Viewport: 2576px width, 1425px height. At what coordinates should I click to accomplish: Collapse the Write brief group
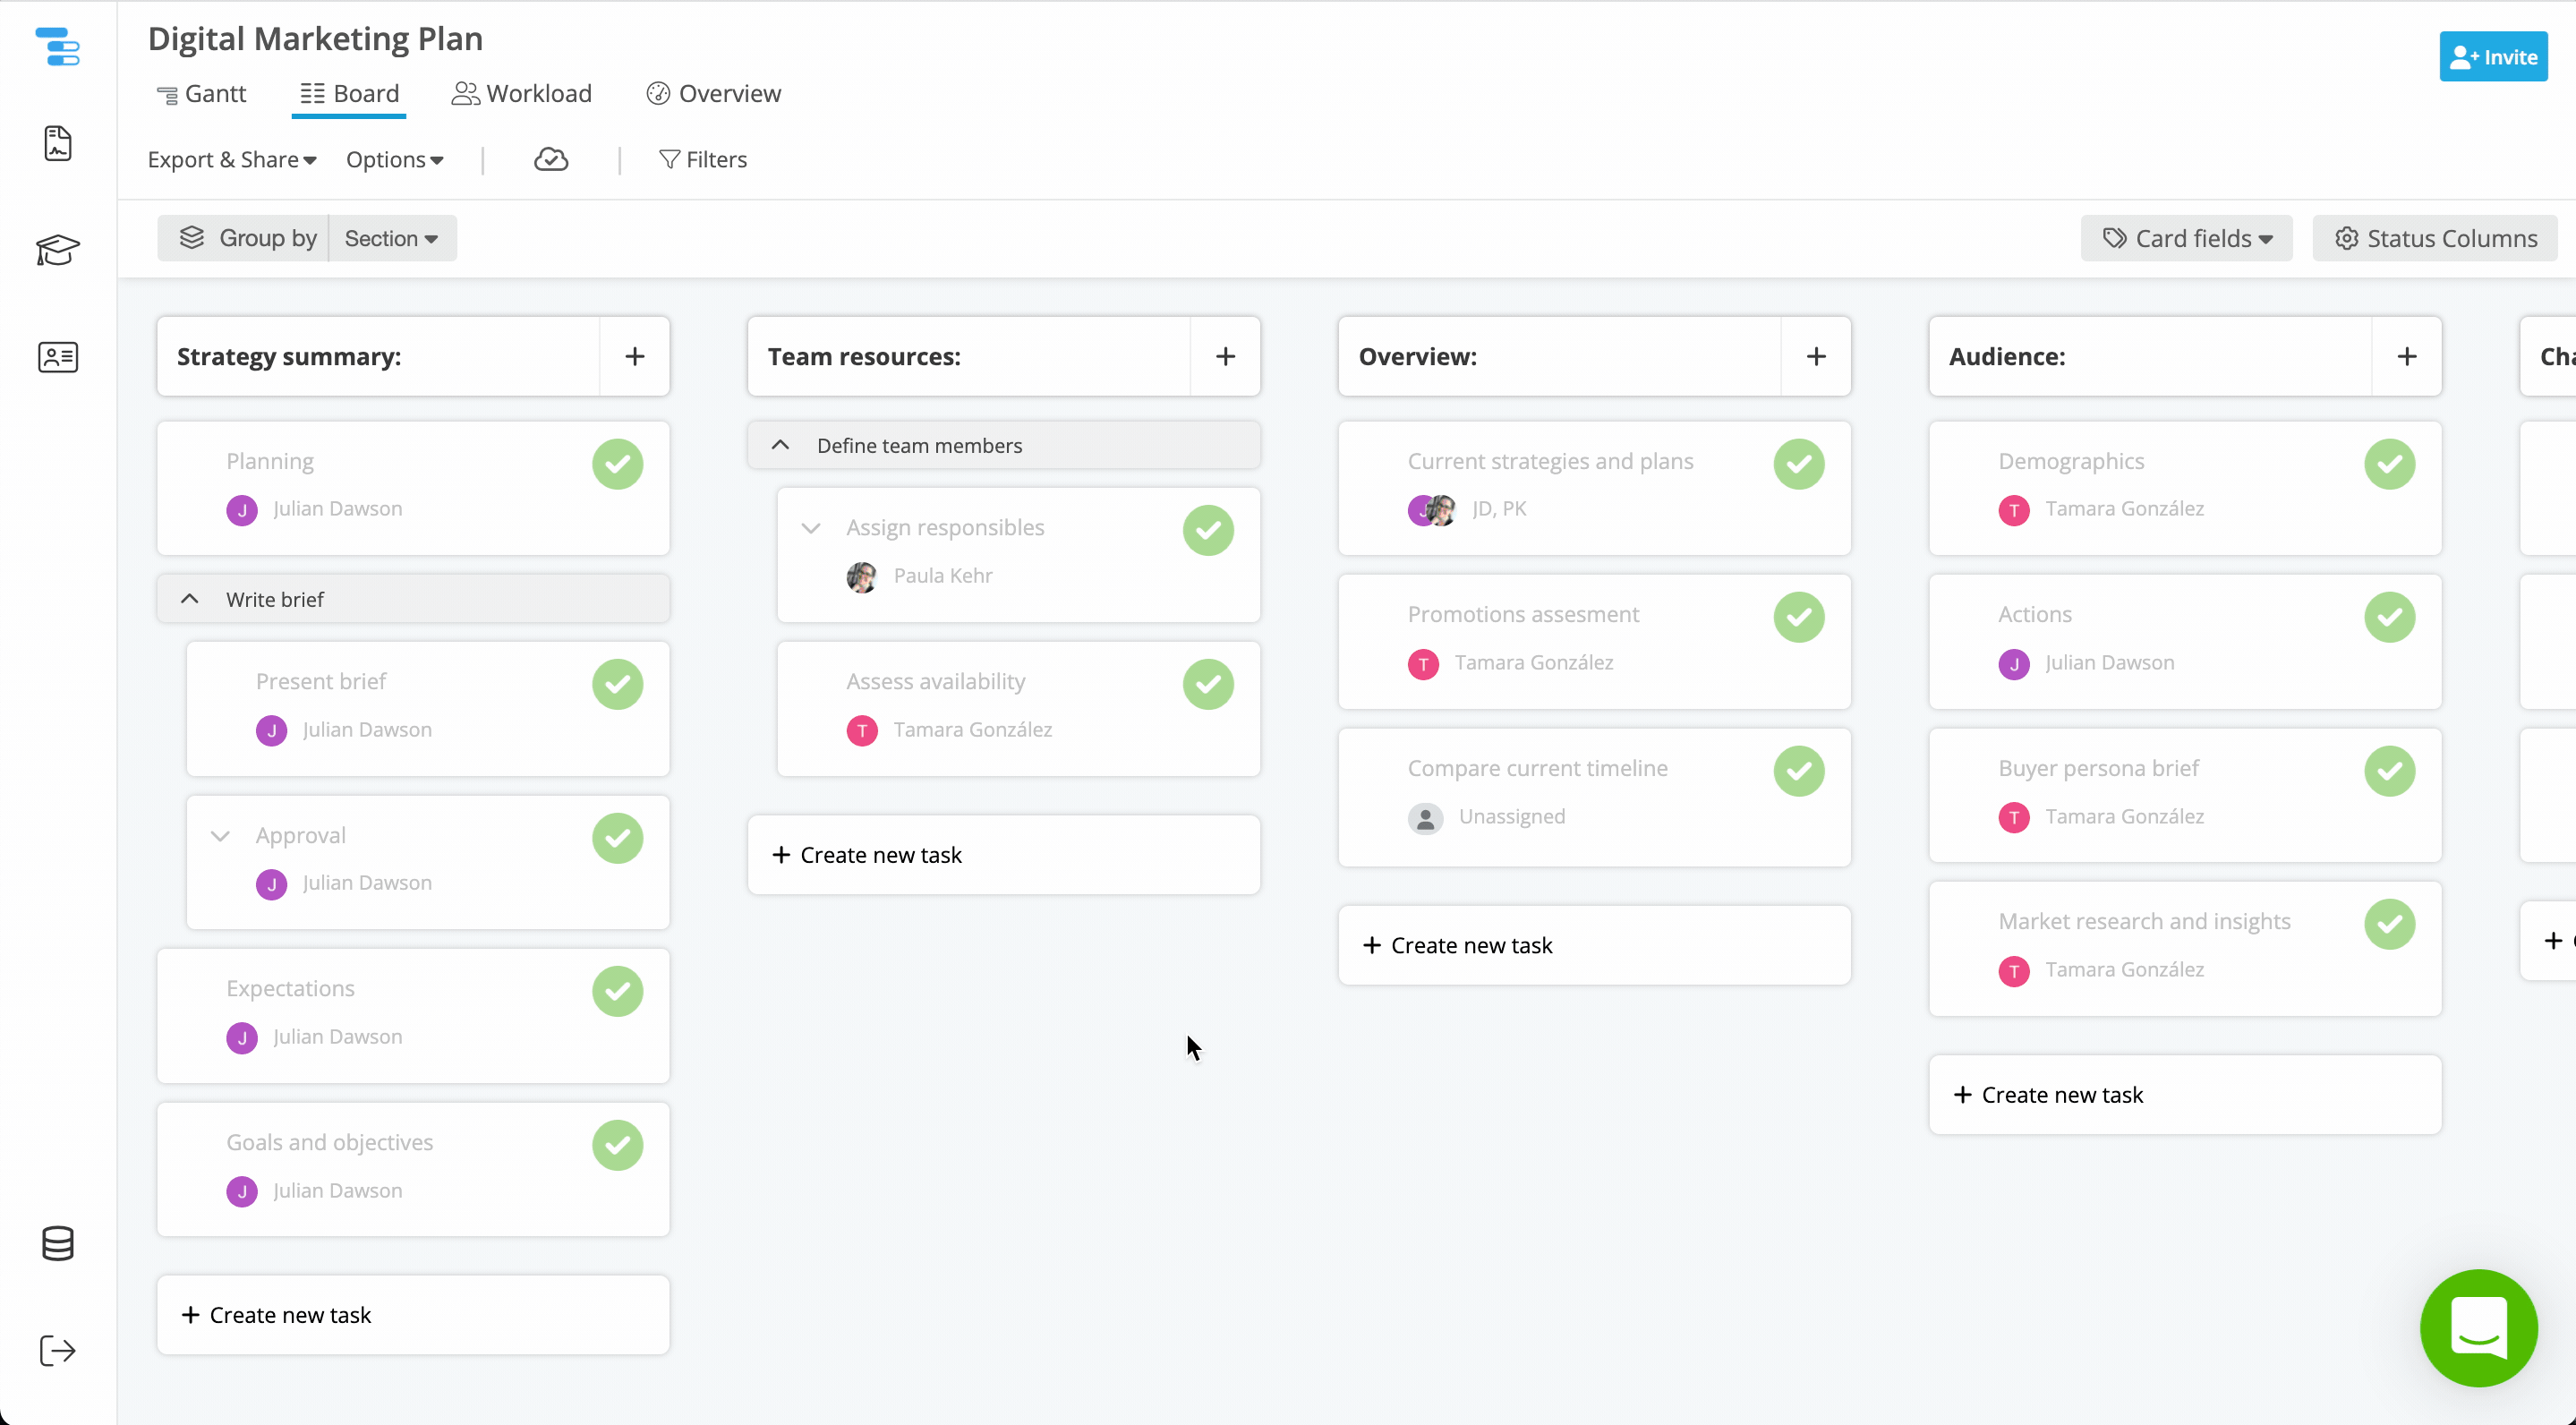[x=190, y=599]
